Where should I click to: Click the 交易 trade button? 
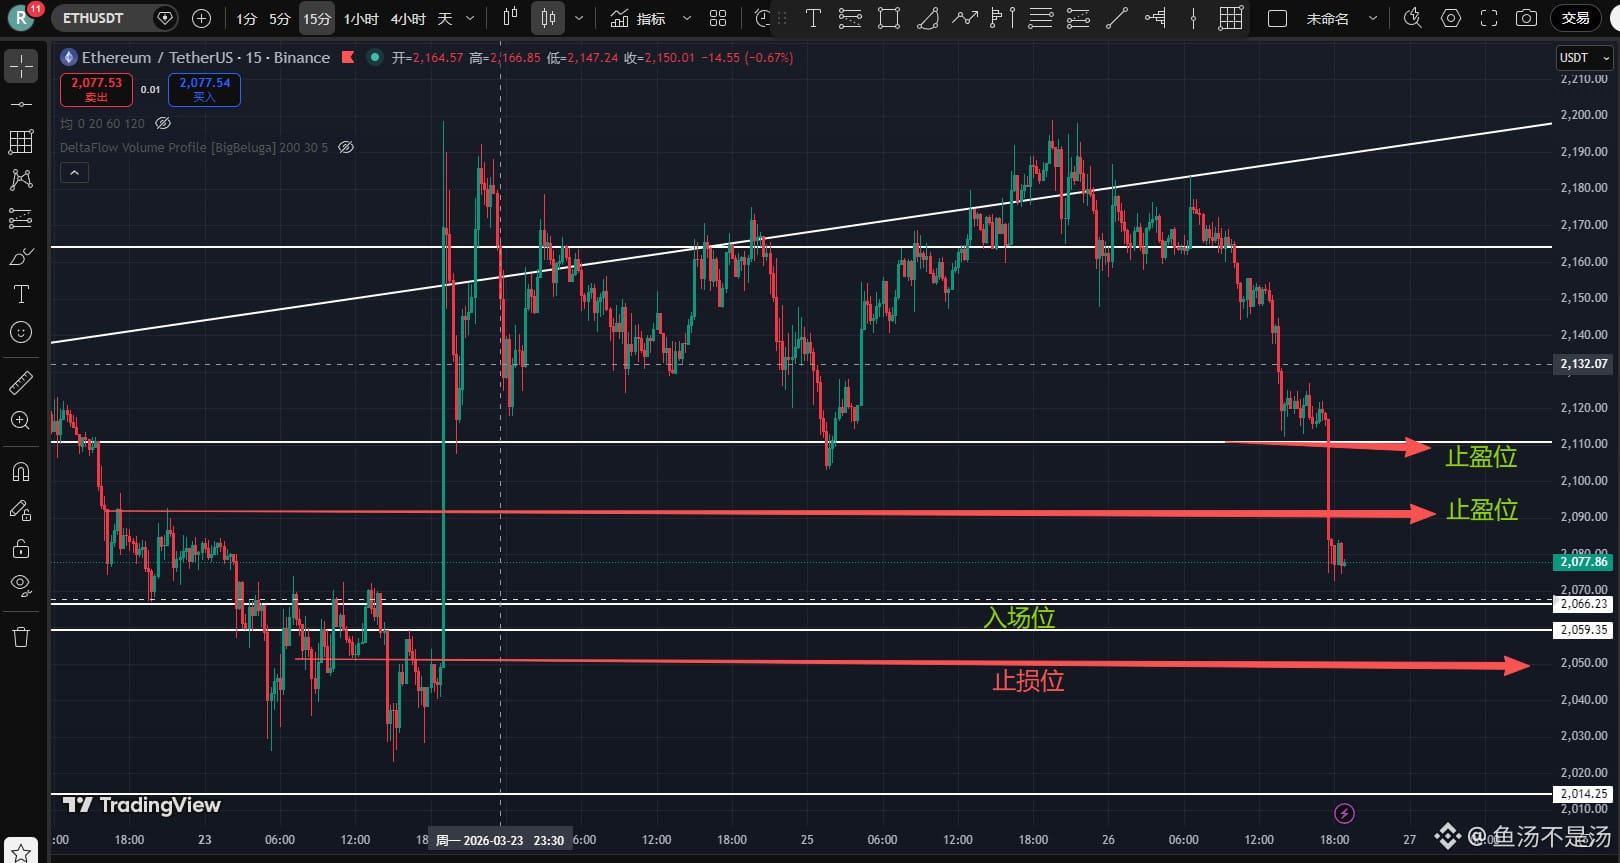coord(1576,18)
